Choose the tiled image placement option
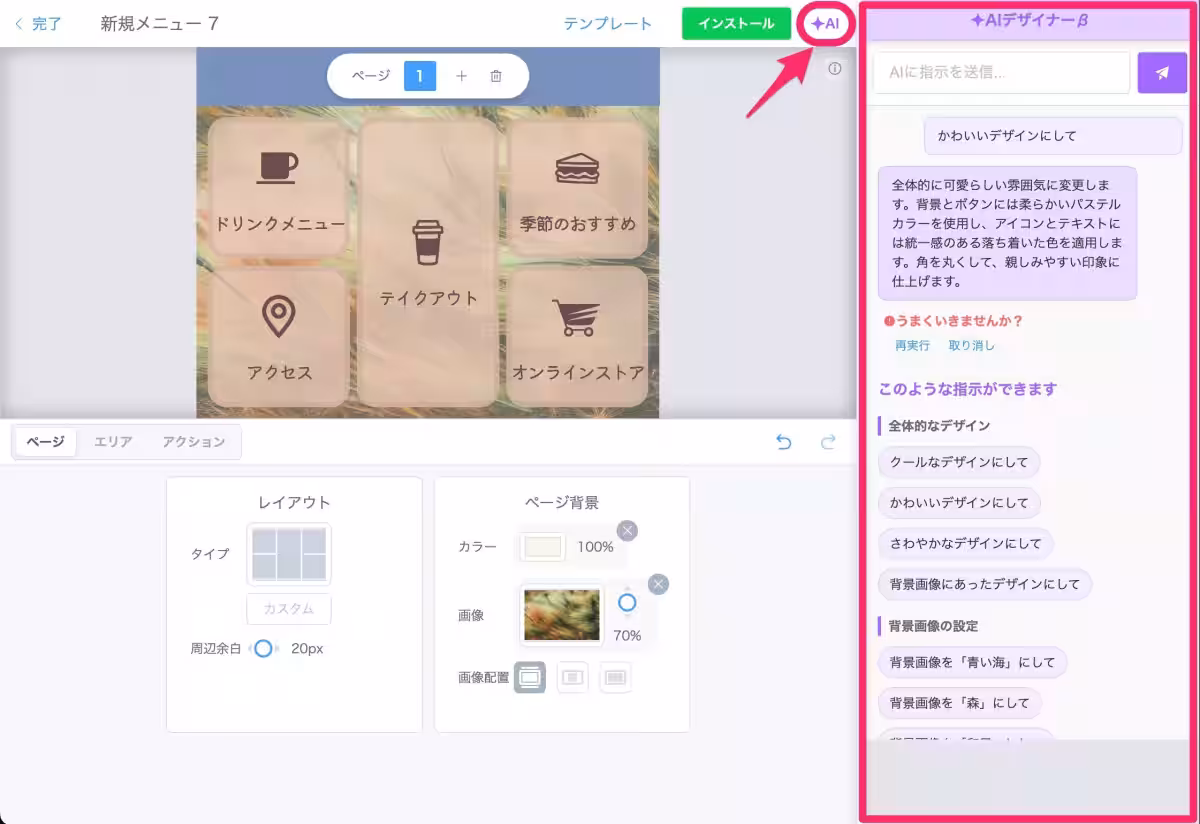Screen dimensions: 1200x824 click(615, 677)
